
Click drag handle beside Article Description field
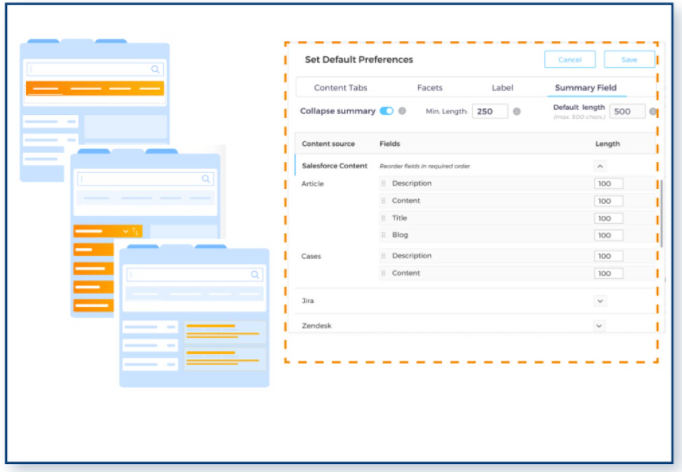[x=383, y=184]
